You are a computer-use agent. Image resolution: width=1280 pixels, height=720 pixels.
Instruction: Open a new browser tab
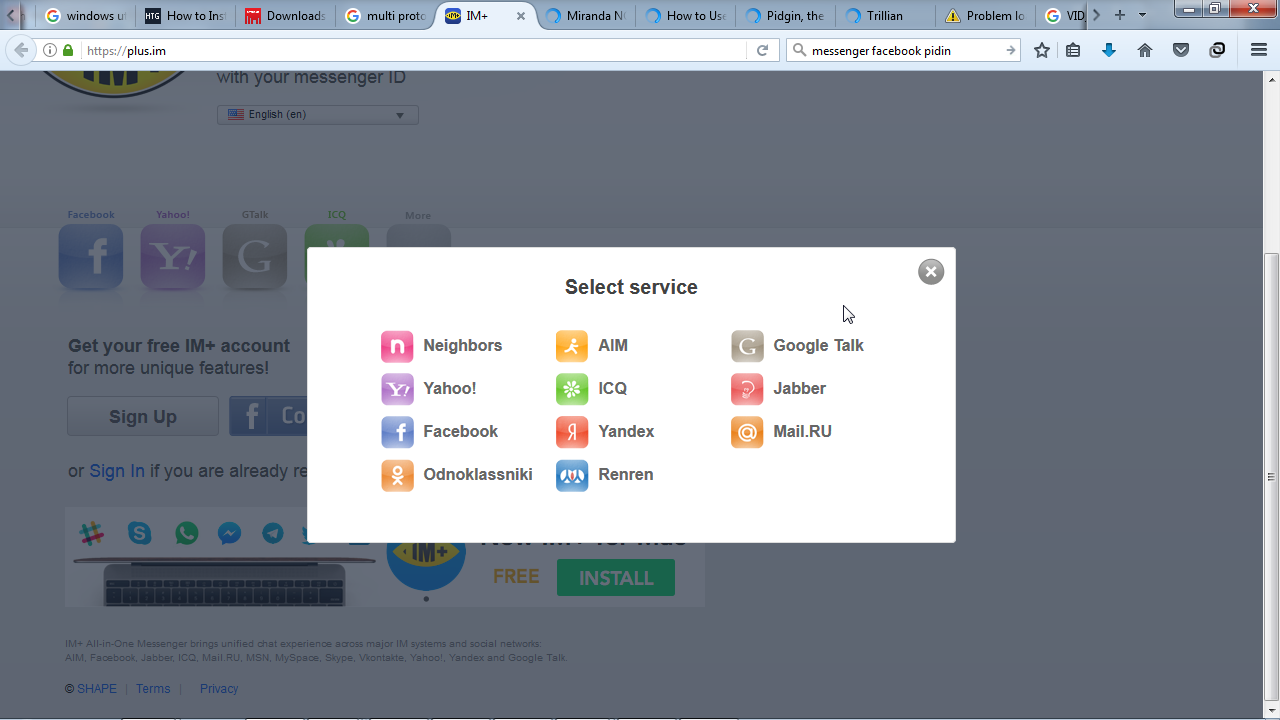pyautogui.click(x=1120, y=15)
